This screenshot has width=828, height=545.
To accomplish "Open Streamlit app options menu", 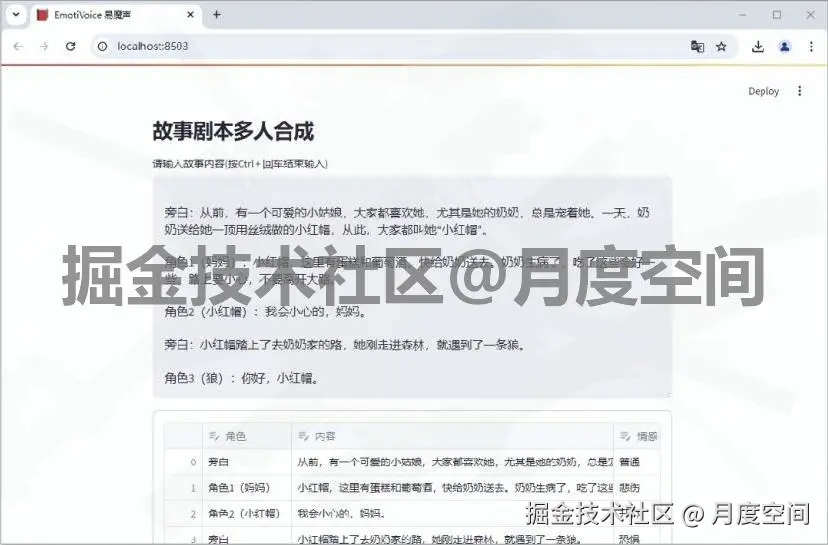I will 799,91.
